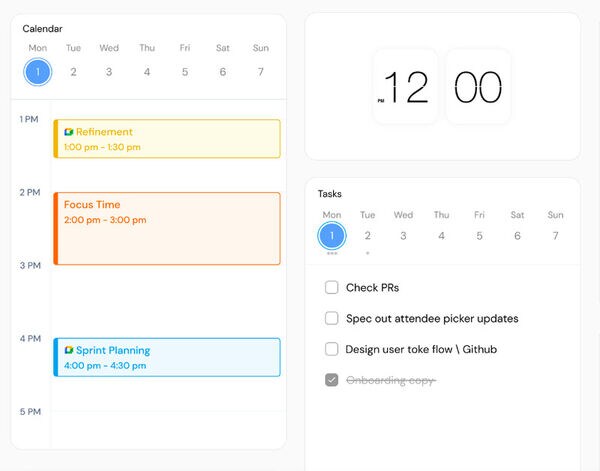Click the Google Meet icon on Sprint Planning
Image resolution: width=600 pixels, height=471 pixels.
click(x=69, y=351)
